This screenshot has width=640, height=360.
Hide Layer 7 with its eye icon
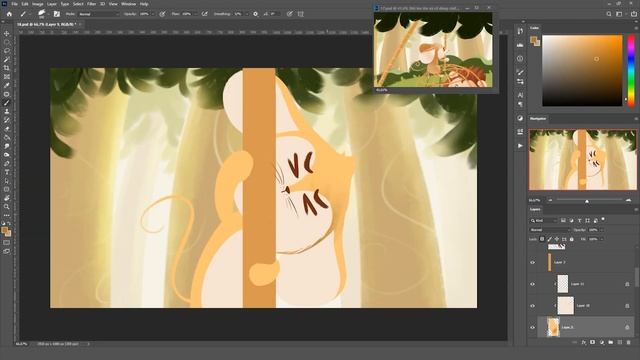pos(532,262)
